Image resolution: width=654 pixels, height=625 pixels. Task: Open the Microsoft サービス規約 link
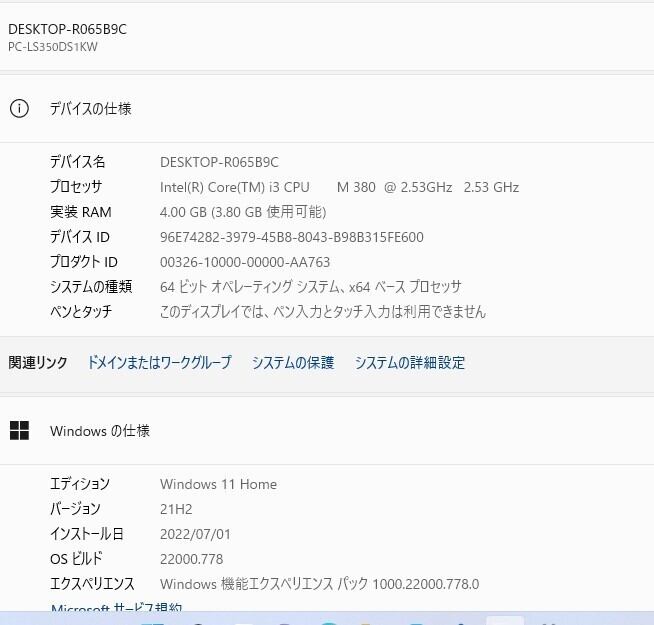(116, 607)
